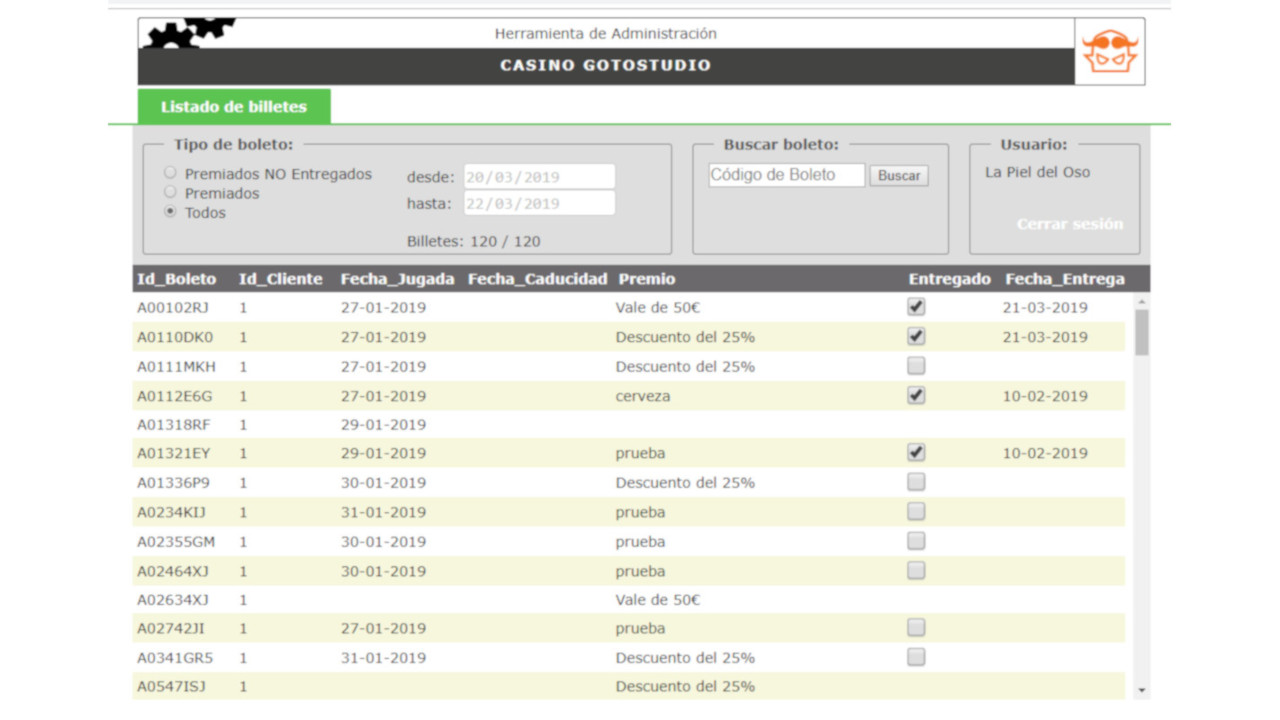This screenshot has width=1280, height=720.
Task: Toggle Entregado checkbox for ticket A0112E6G
Action: coord(916,395)
